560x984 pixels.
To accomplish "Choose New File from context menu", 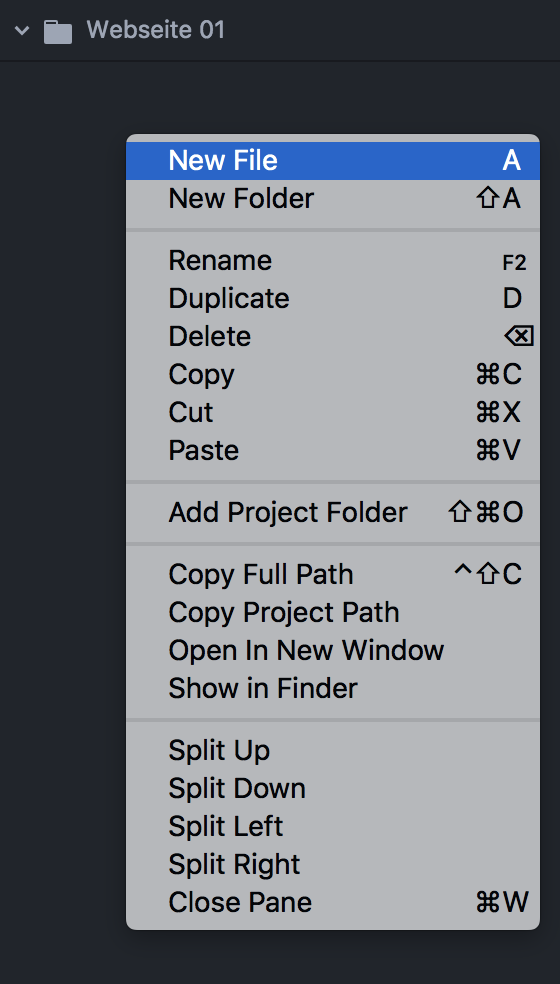I will point(333,161).
